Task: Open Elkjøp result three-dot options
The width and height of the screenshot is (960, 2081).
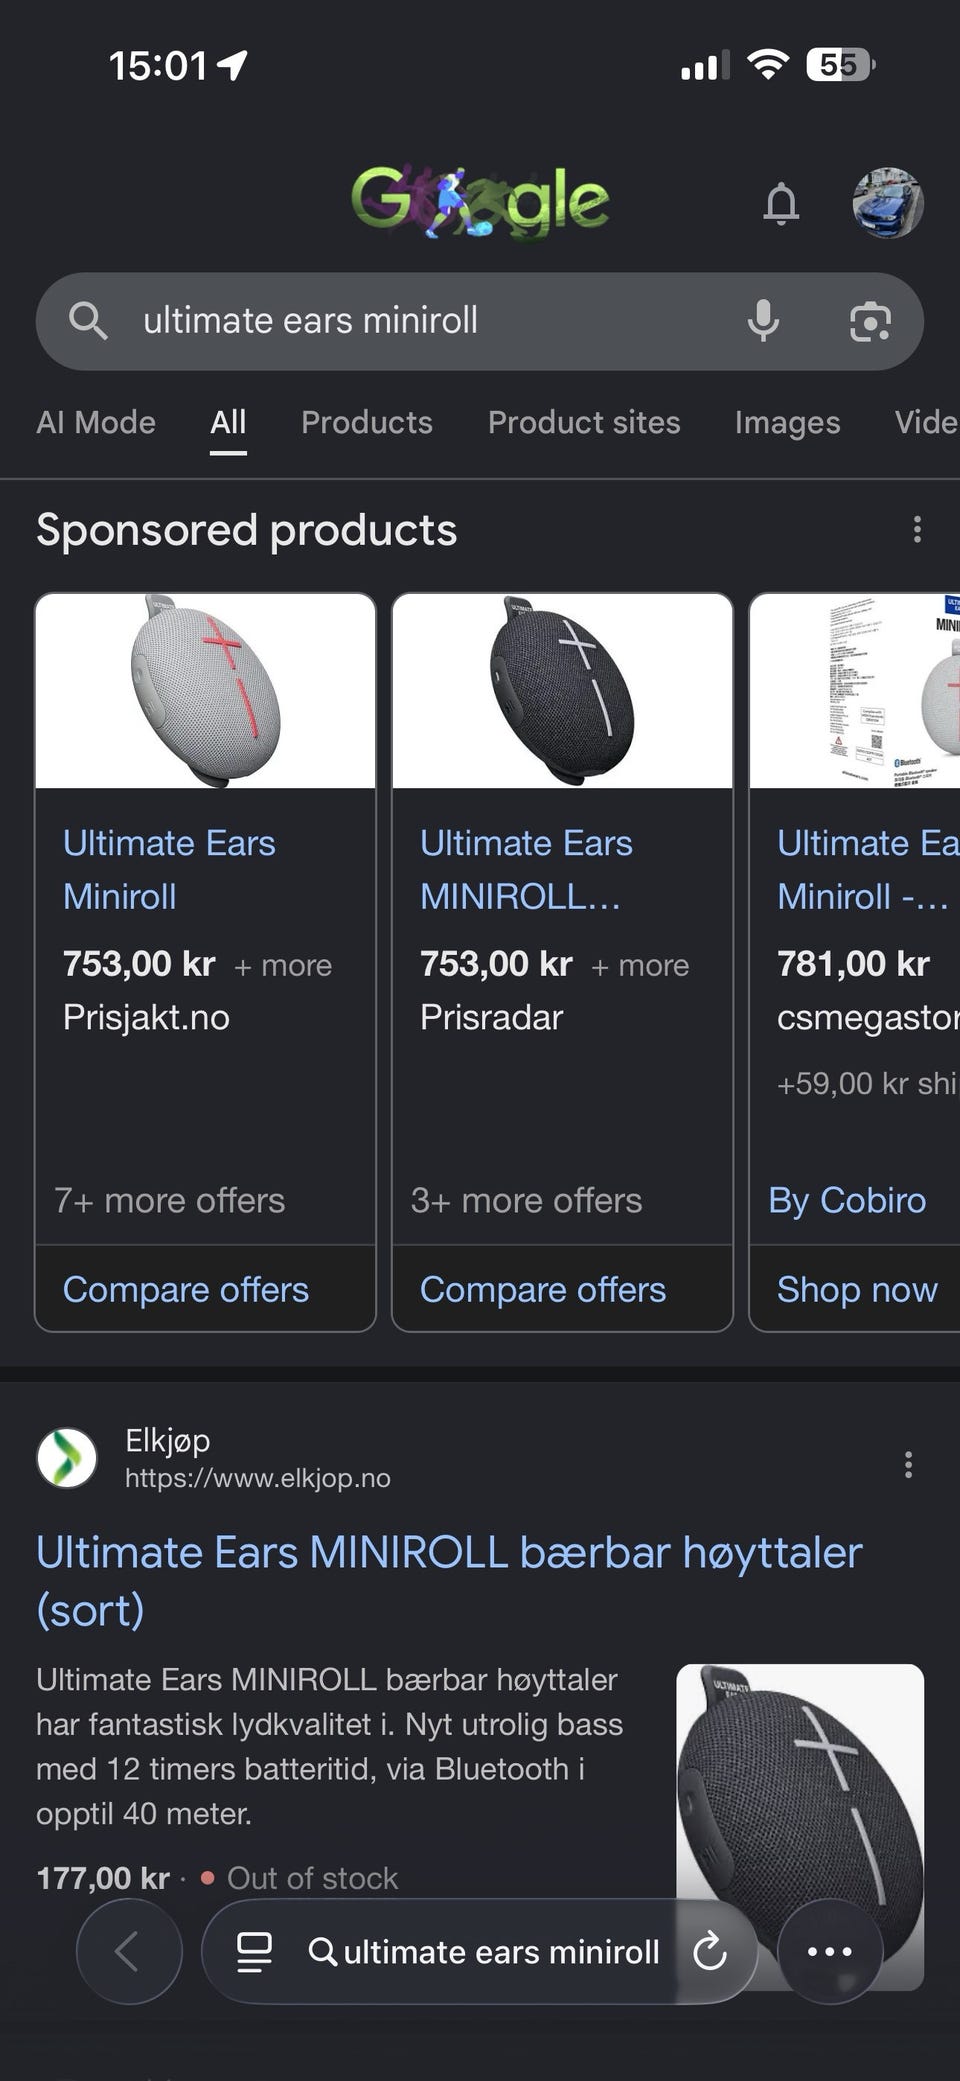Action: pos(908,1465)
